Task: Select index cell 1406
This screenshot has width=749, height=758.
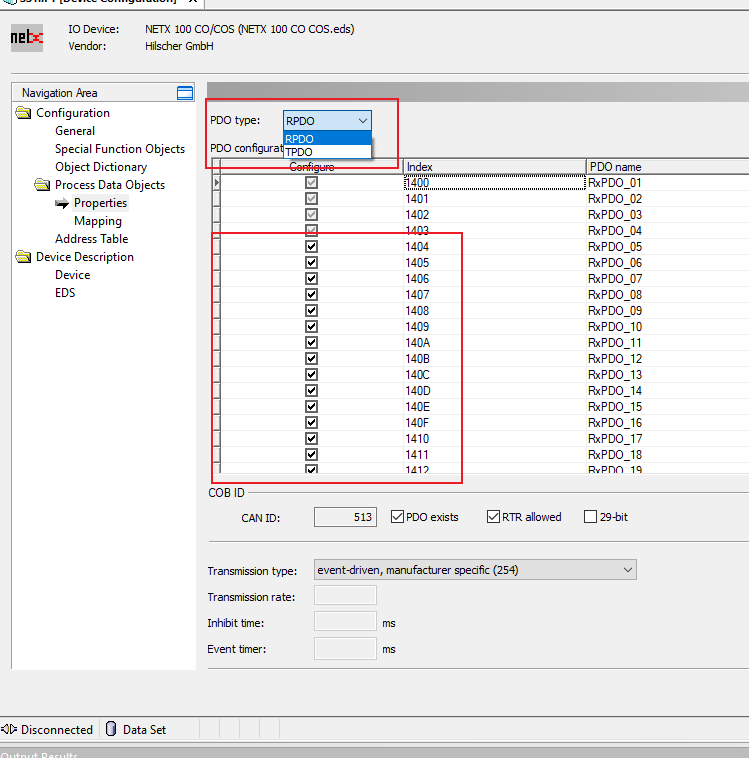Action: (495, 278)
